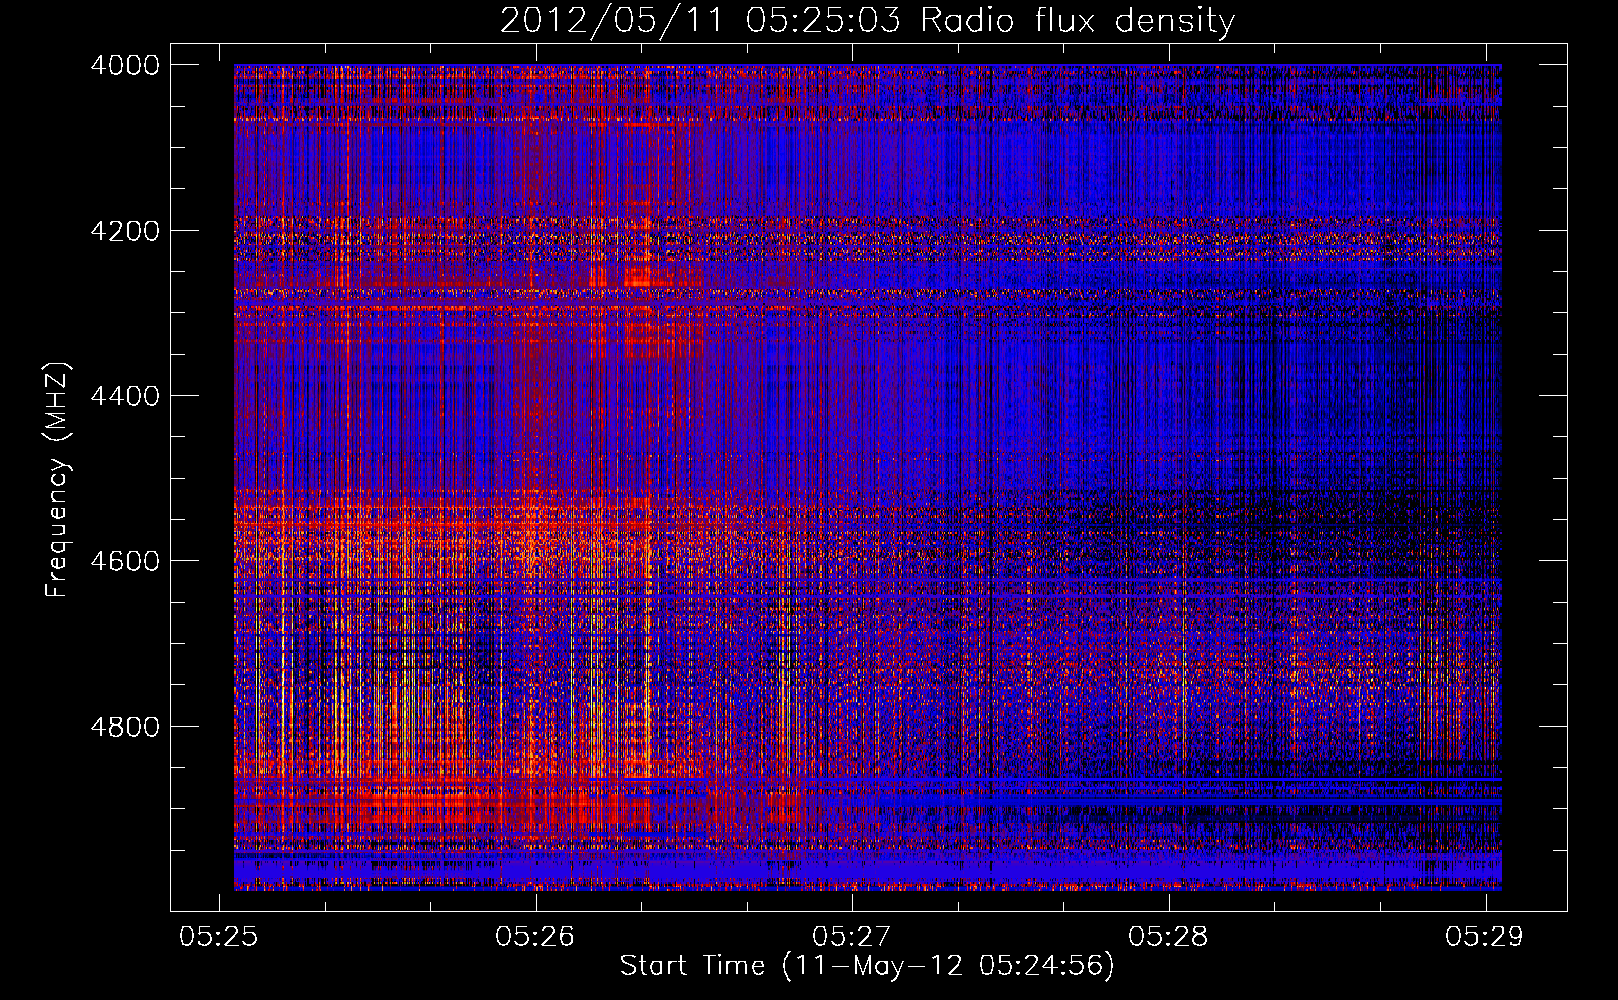
Task: Click the 4800 frequency axis label
Action: click(x=125, y=727)
